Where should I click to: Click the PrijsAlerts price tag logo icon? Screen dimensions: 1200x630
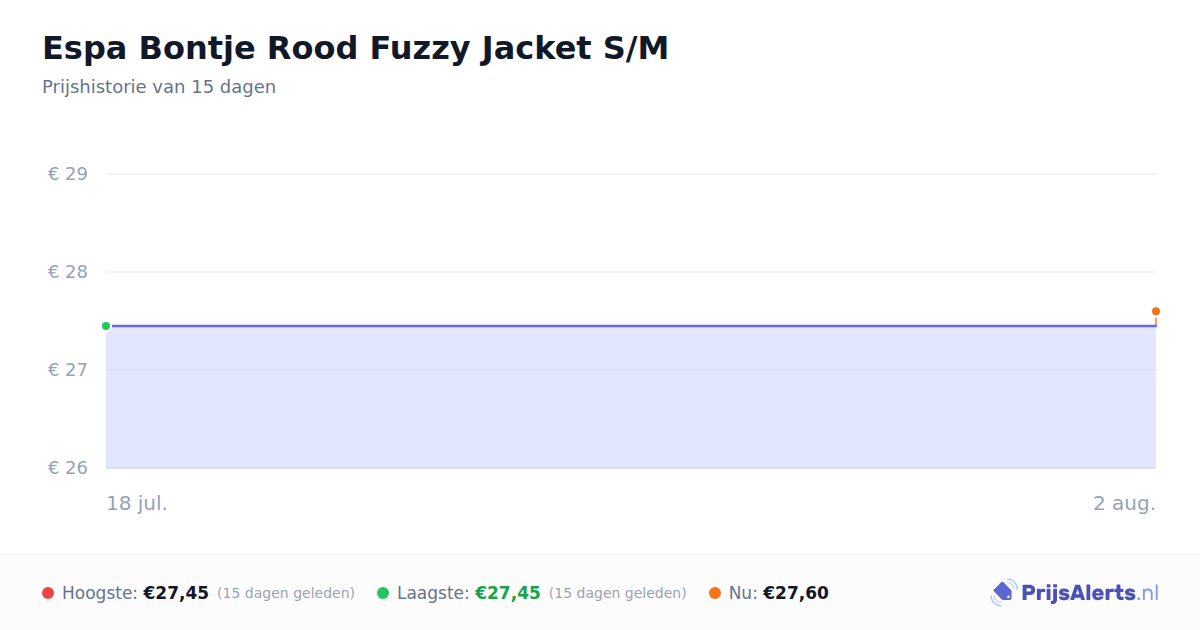pyautogui.click(x=1003, y=593)
